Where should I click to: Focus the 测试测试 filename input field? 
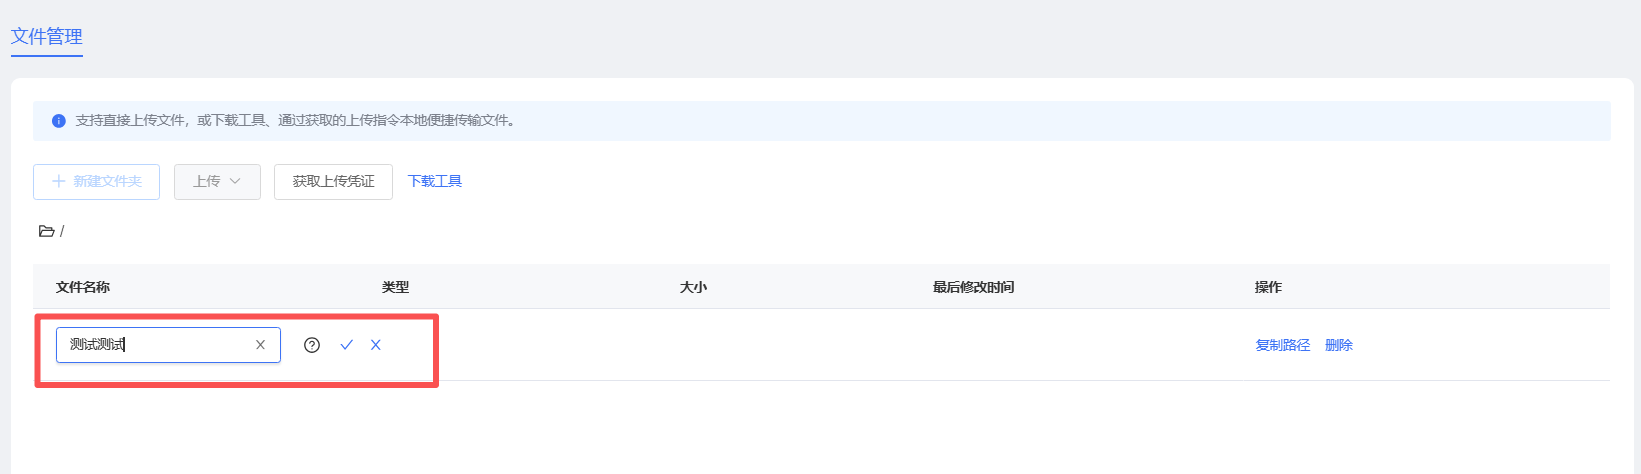155,345
